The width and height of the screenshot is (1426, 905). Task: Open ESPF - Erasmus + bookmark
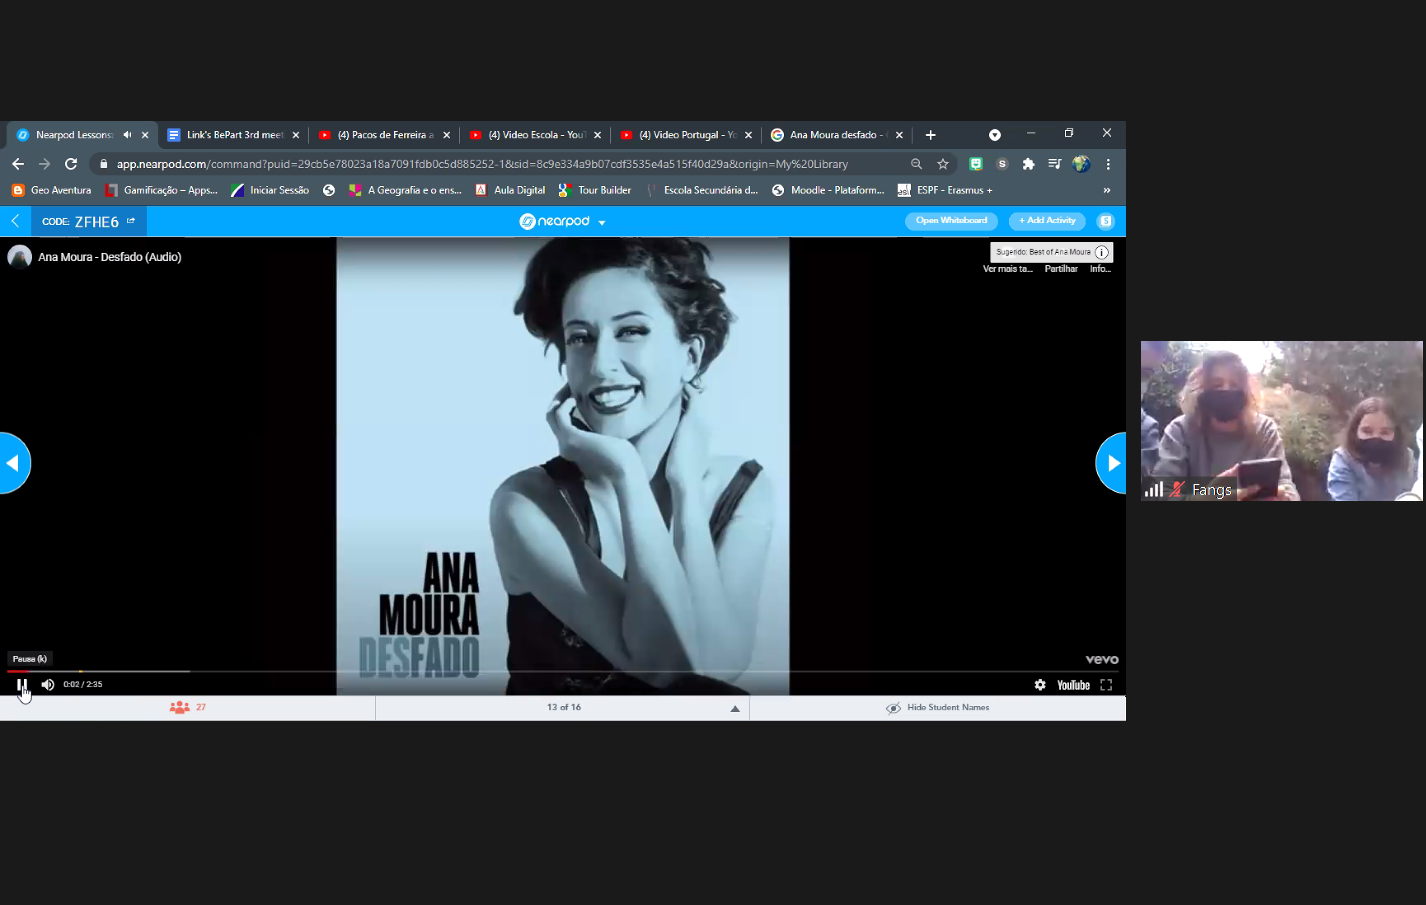945,190
